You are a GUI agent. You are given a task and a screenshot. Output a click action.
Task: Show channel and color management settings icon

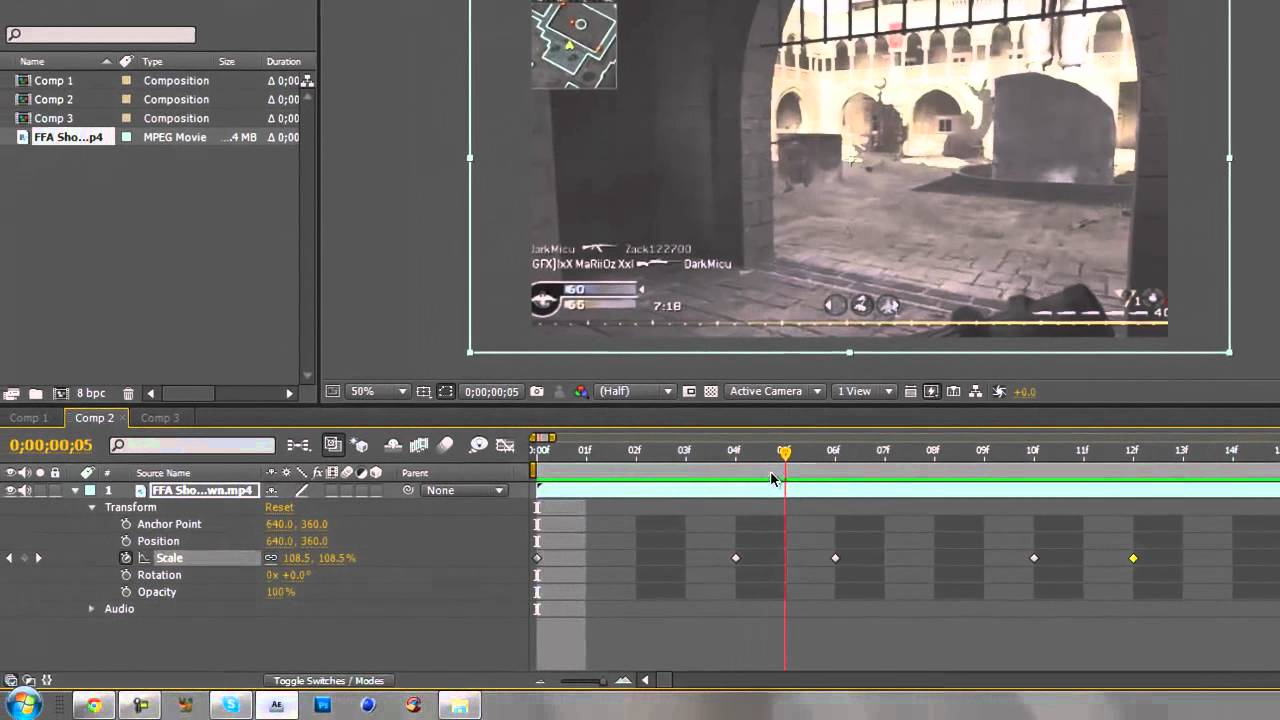(x=581, y=391)
